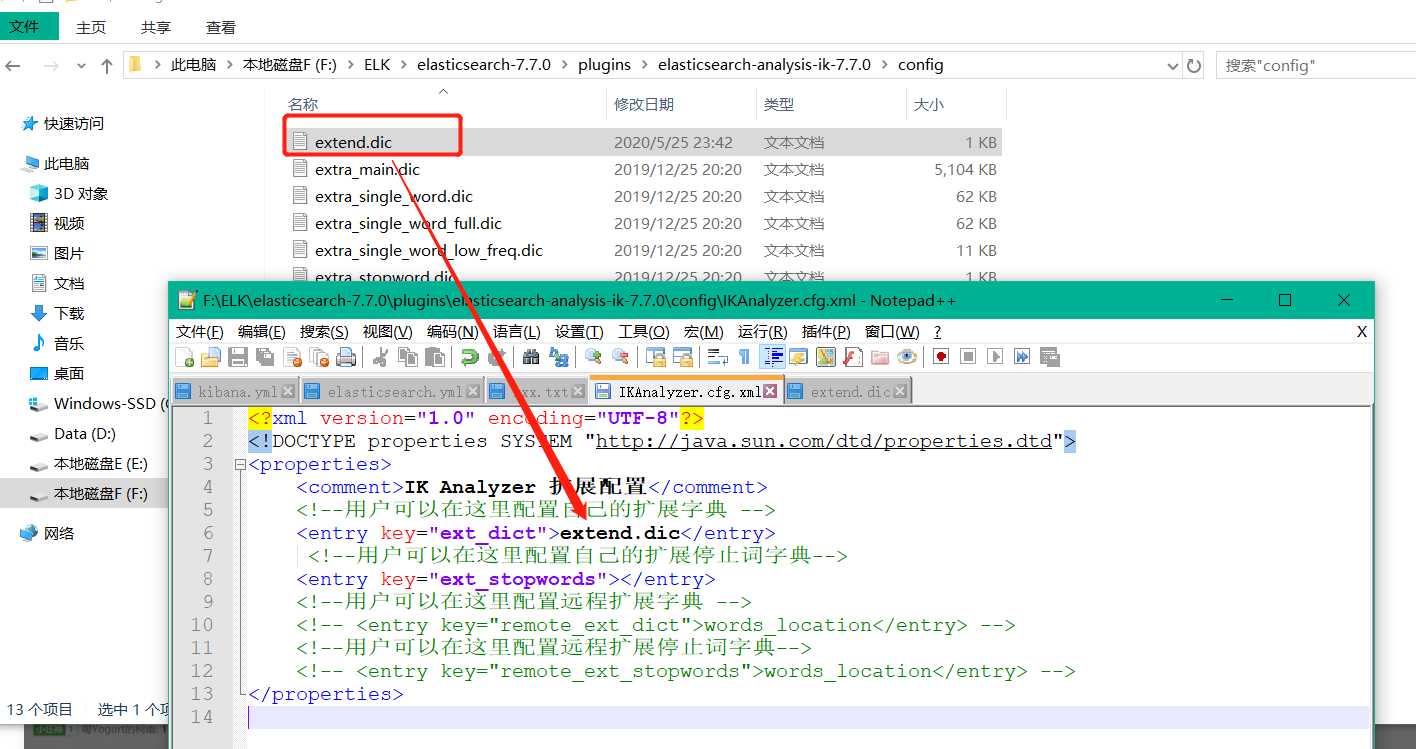This screenshot has height=749, width=1416.
Task: Go up one folder in Explorer
Action: pyautogui.click(x=107, y=66)
